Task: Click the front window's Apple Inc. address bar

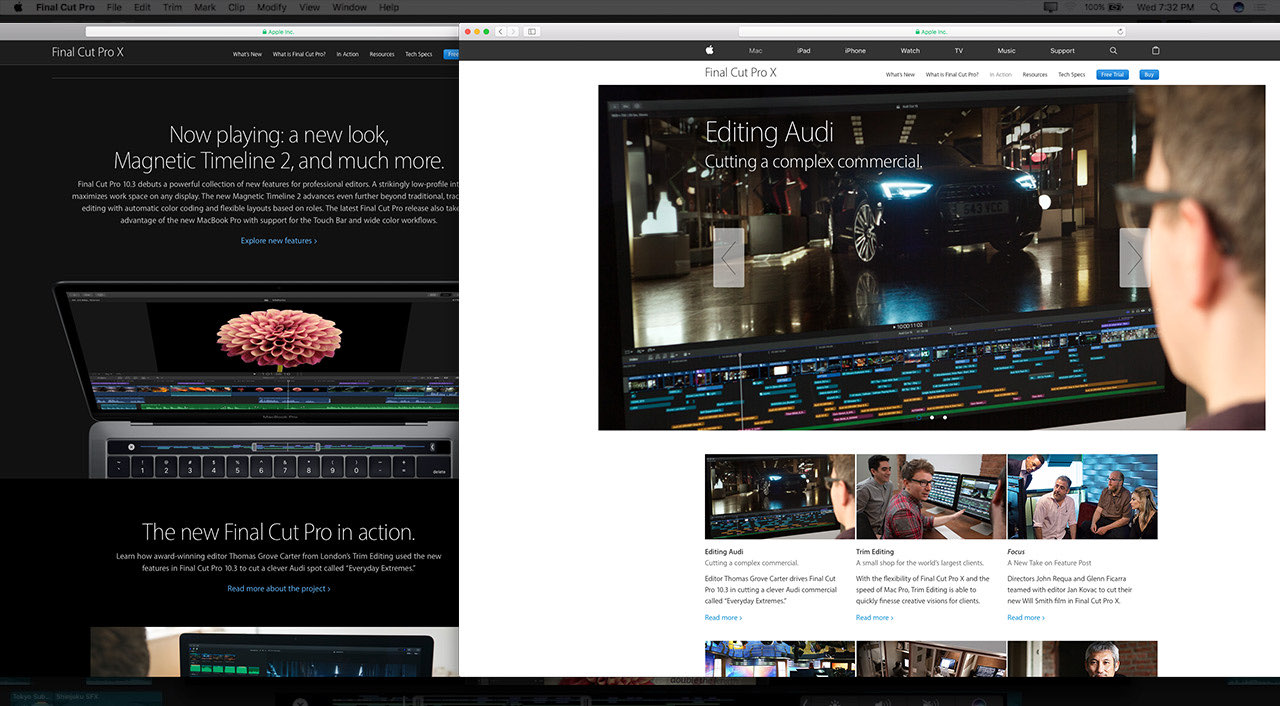Action: coord(932,32)
